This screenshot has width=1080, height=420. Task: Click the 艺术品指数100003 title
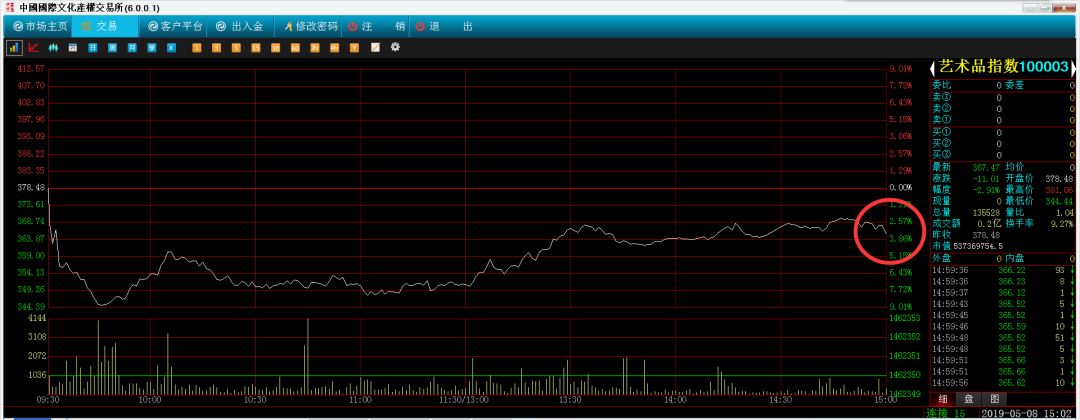(x=1003, y=67)
